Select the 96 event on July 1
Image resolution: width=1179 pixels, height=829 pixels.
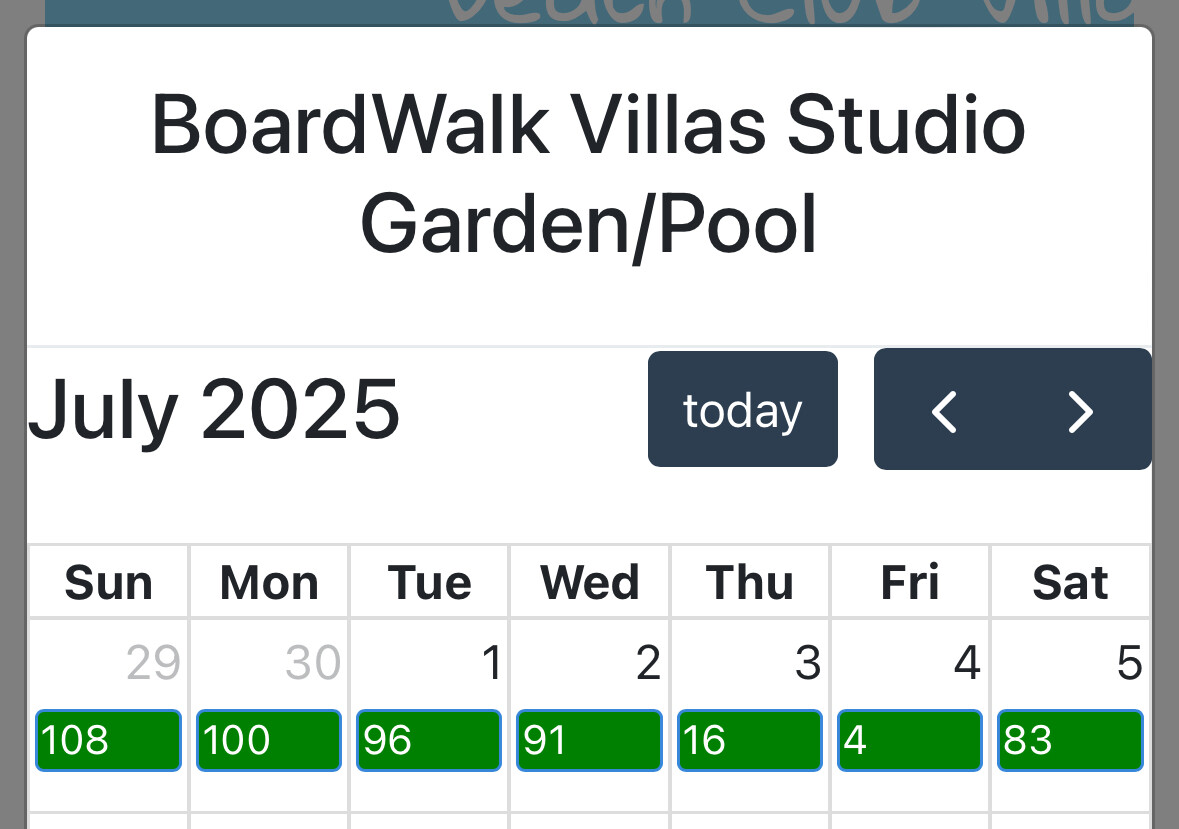[429, 741]
